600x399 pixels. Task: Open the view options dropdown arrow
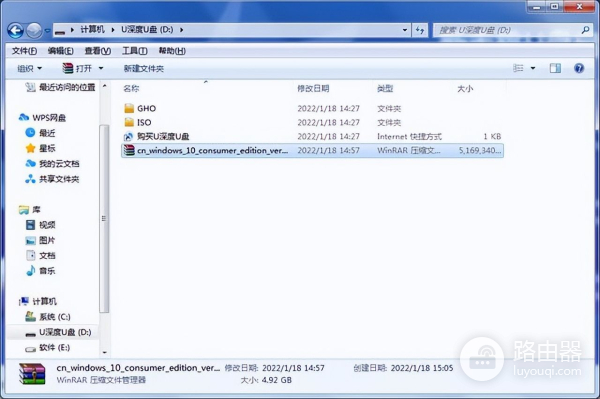point(533,68)
